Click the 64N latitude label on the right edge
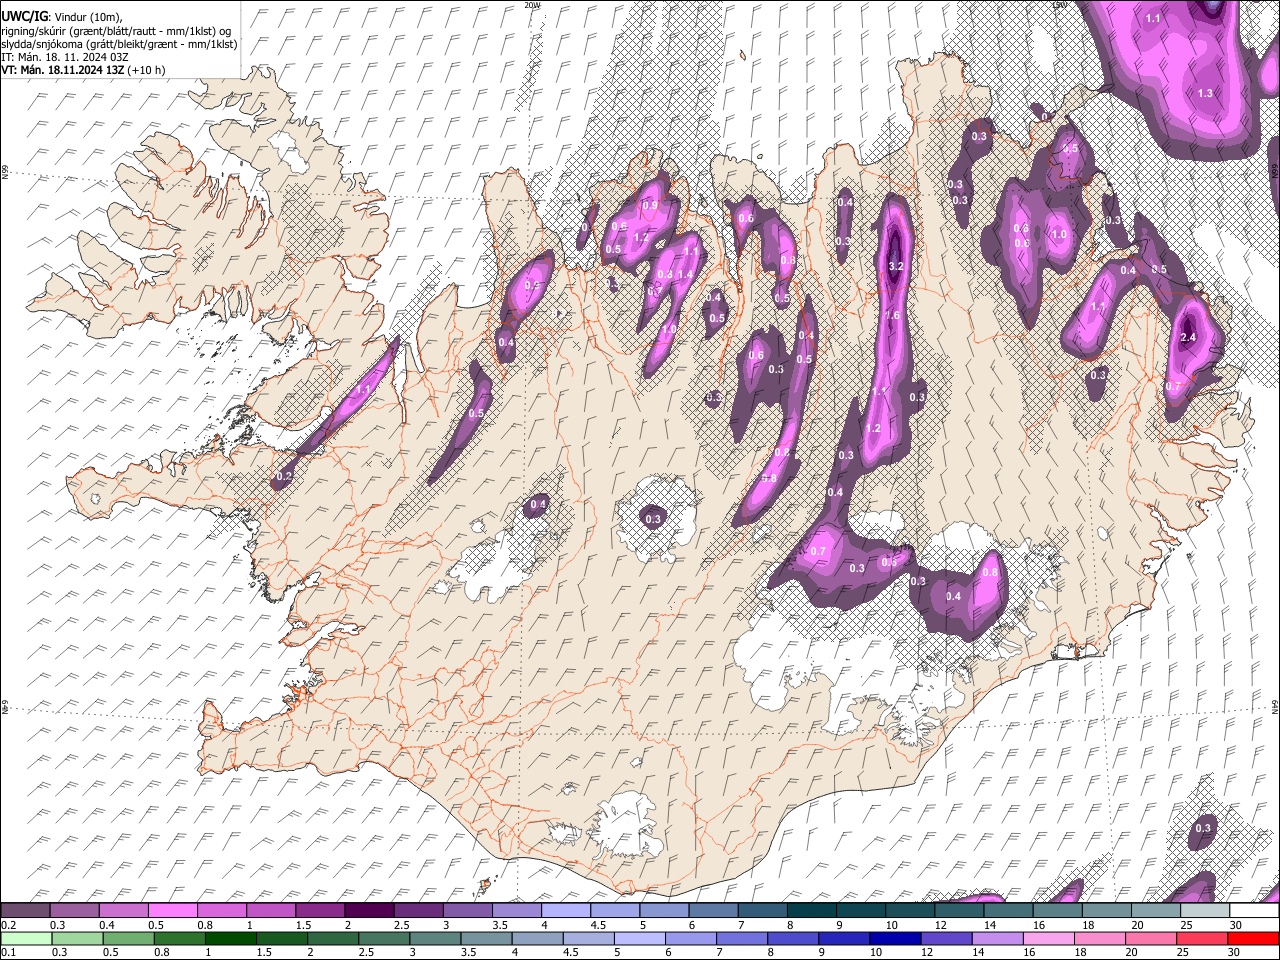Viewport: 1280px width, 960px height. coord(1275,706)
